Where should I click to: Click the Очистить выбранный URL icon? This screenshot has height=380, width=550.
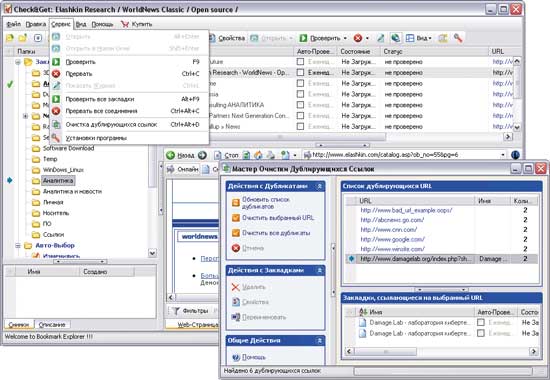click(236, 218)
